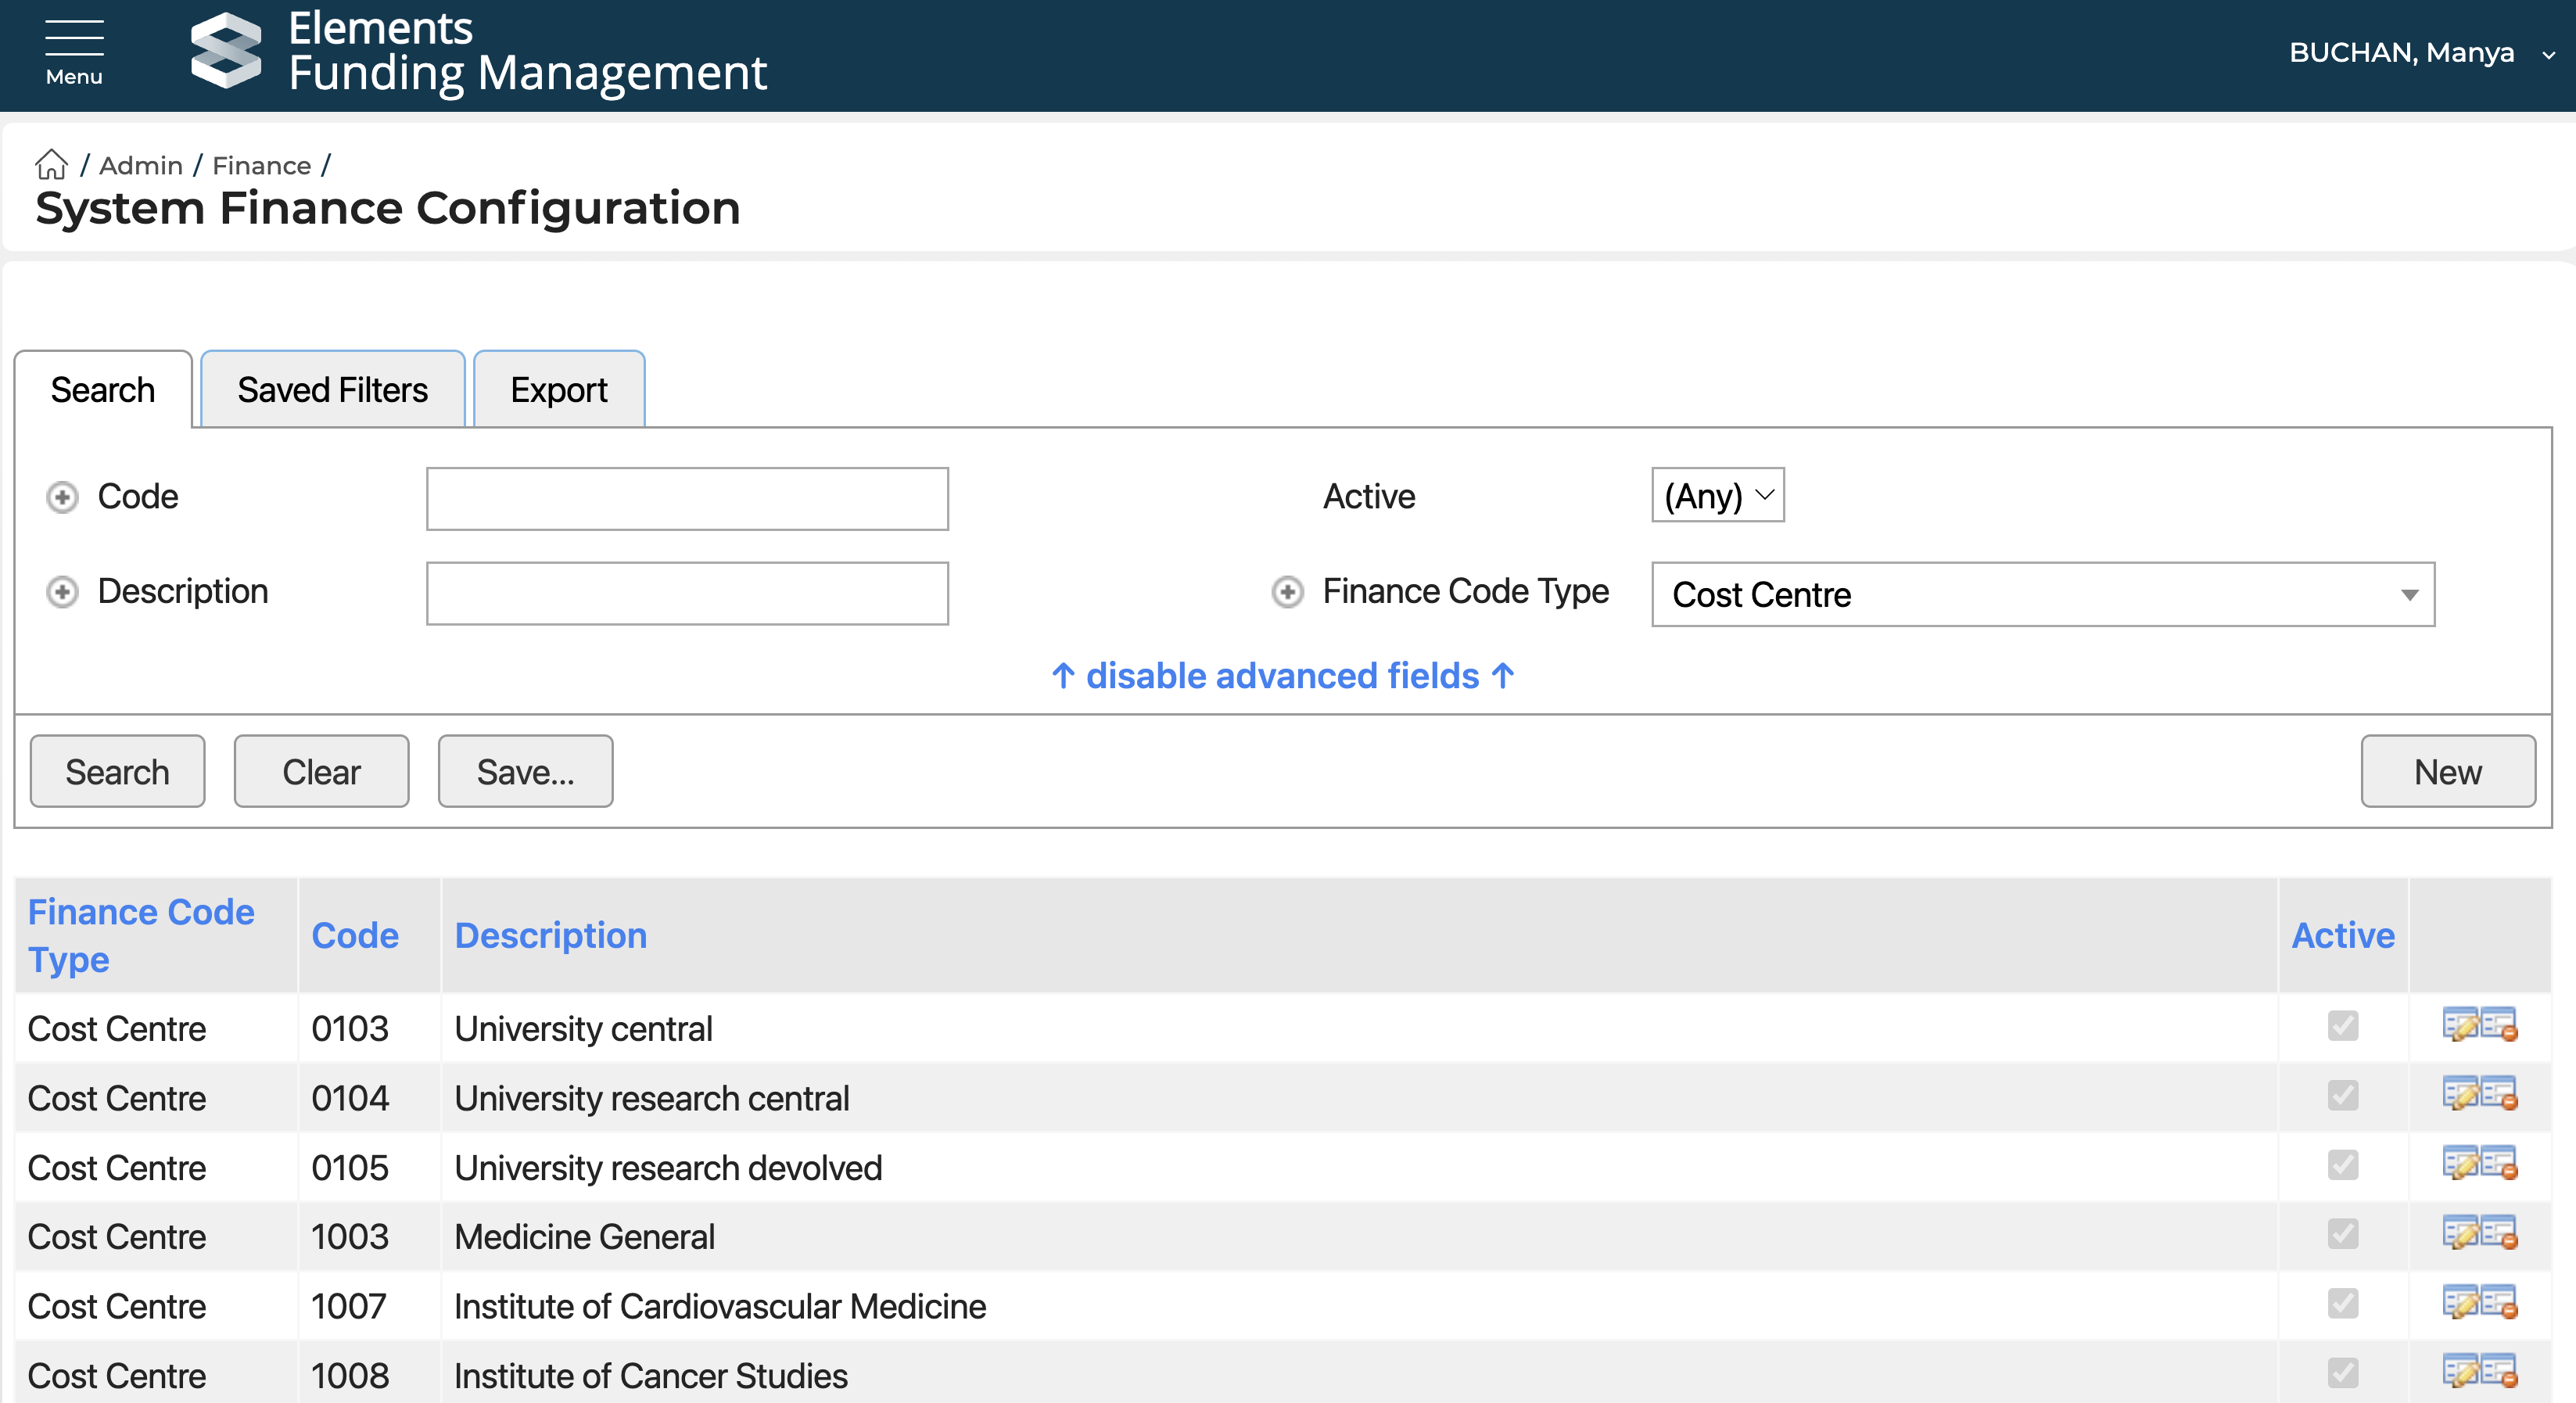Edit the Medicine General 1003 record
The image size is (2576, 1403).
tap(2460, 1234)
